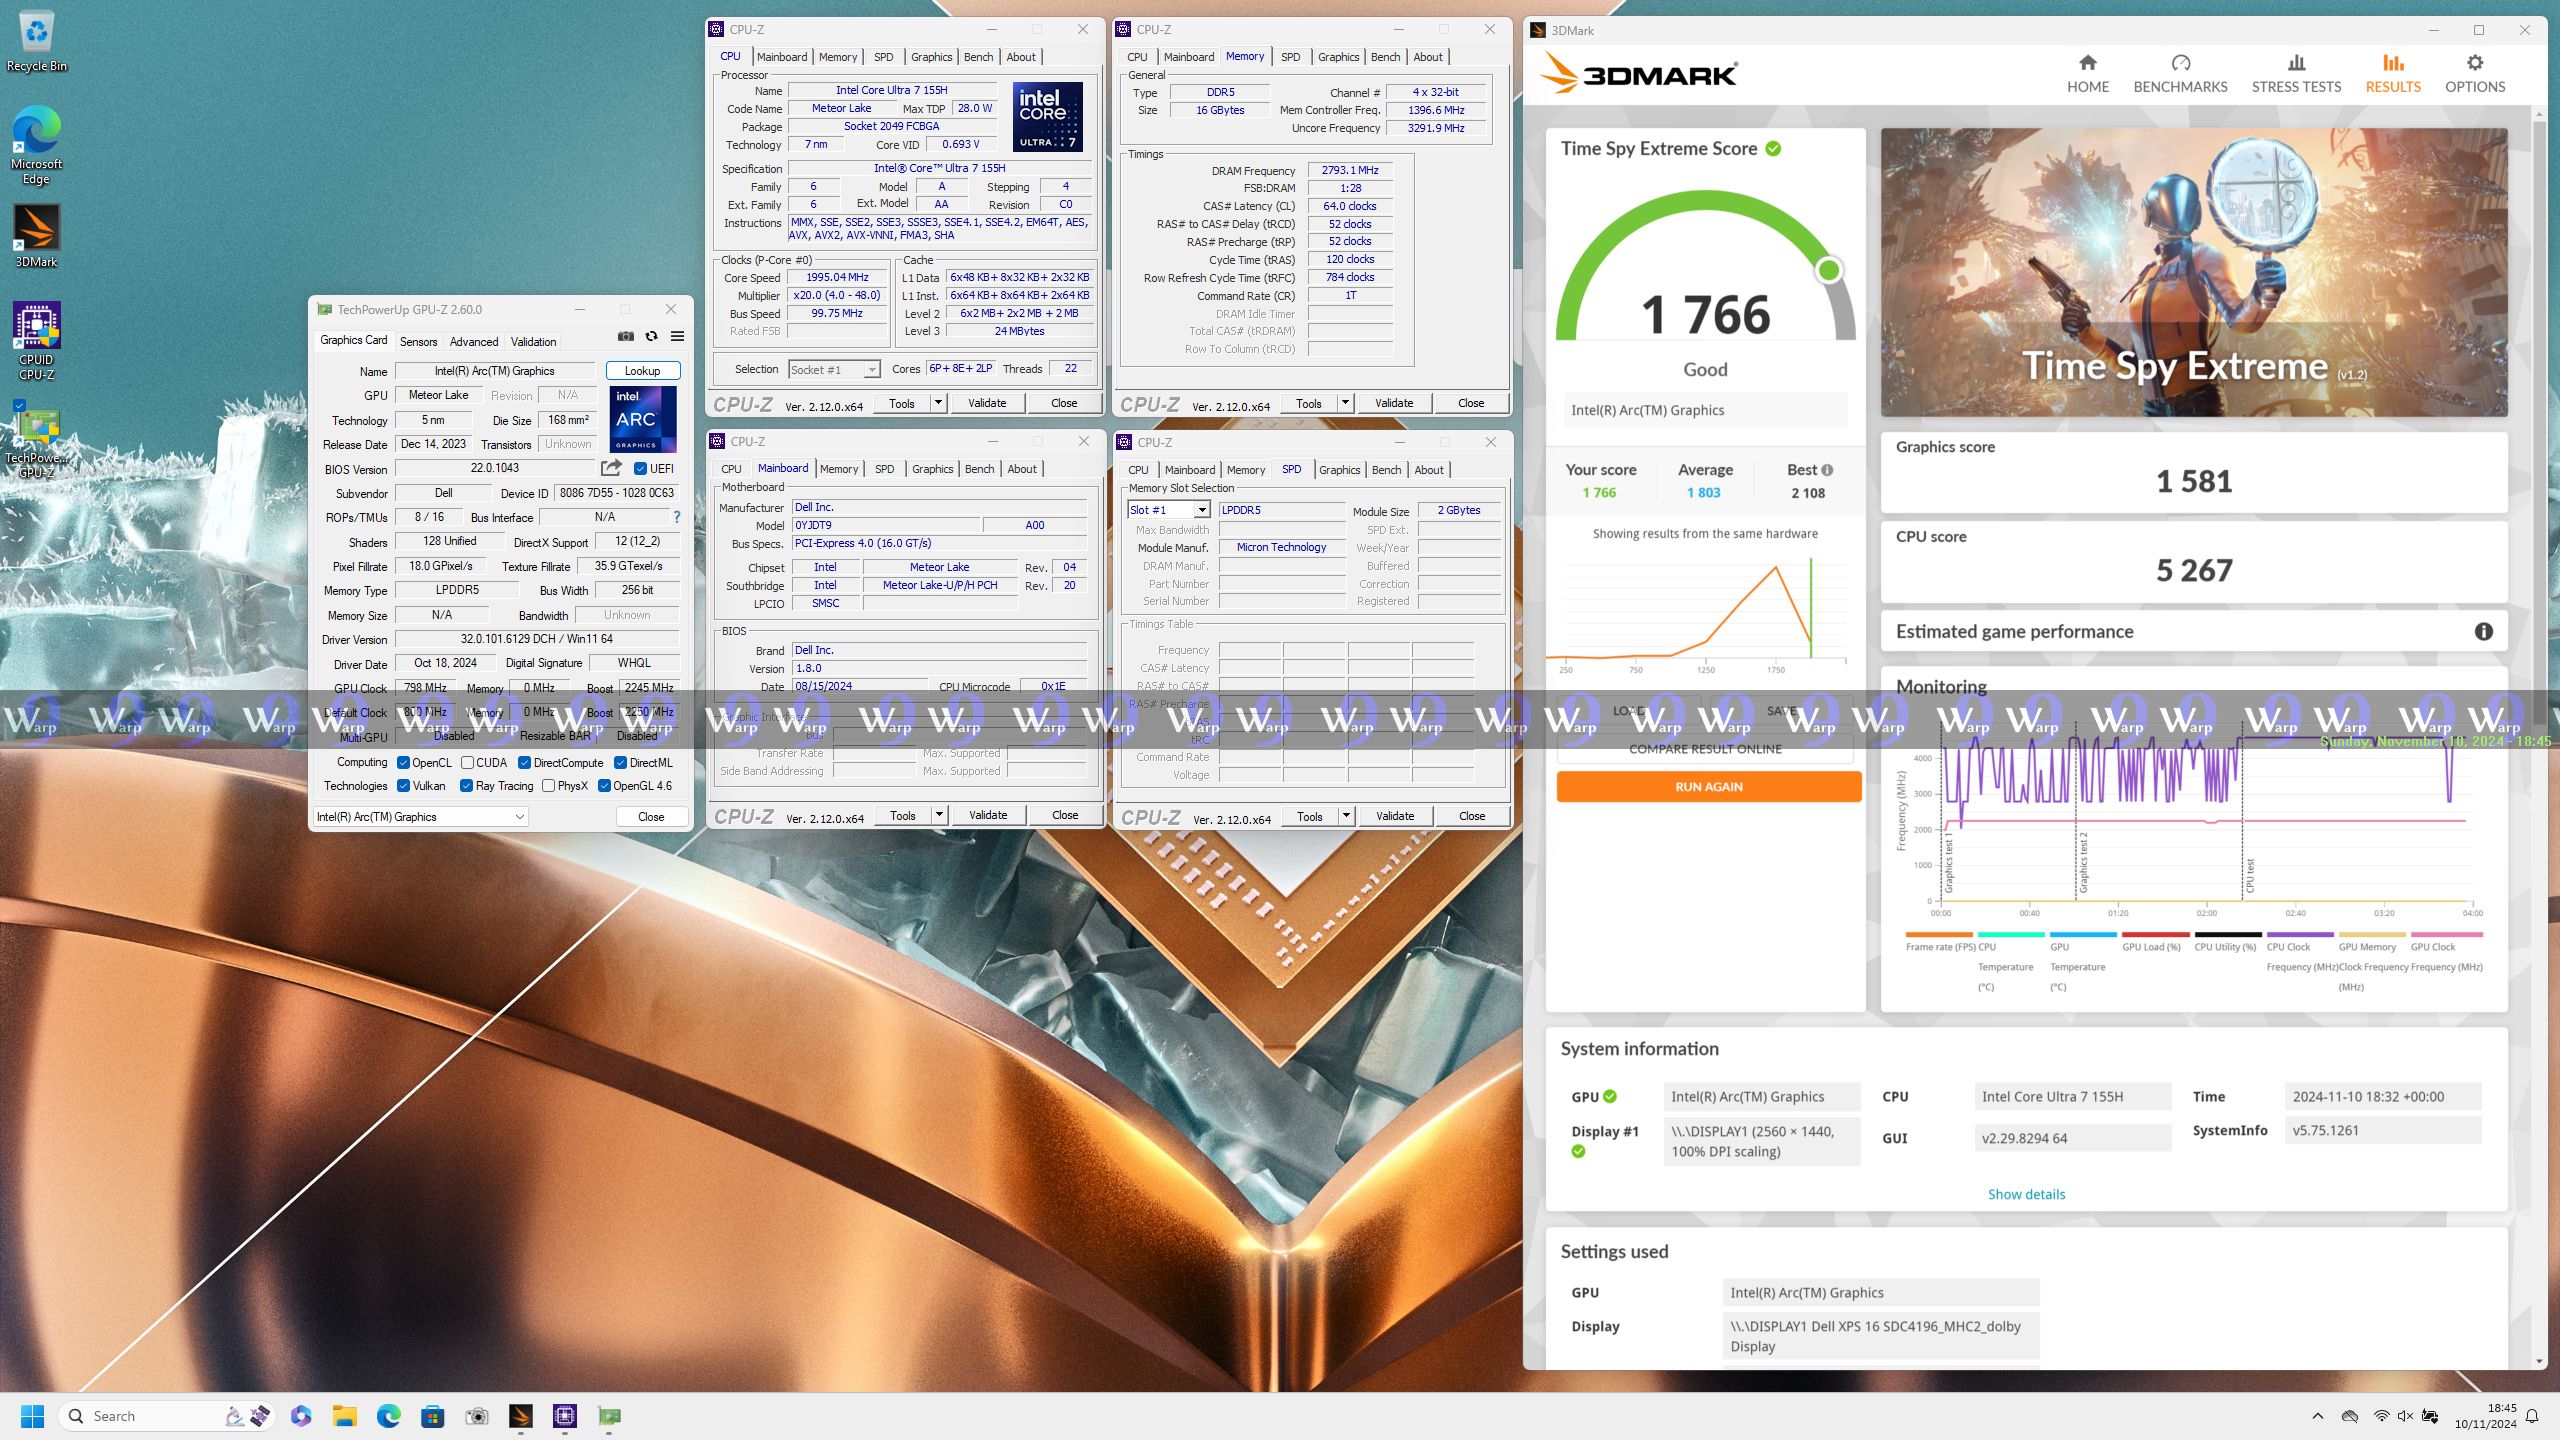This screenshot has width=2560, height=1440.
Task: Toggle the Vulkan checkbox in GPU-Z
Action: click(x=403, y=786)
